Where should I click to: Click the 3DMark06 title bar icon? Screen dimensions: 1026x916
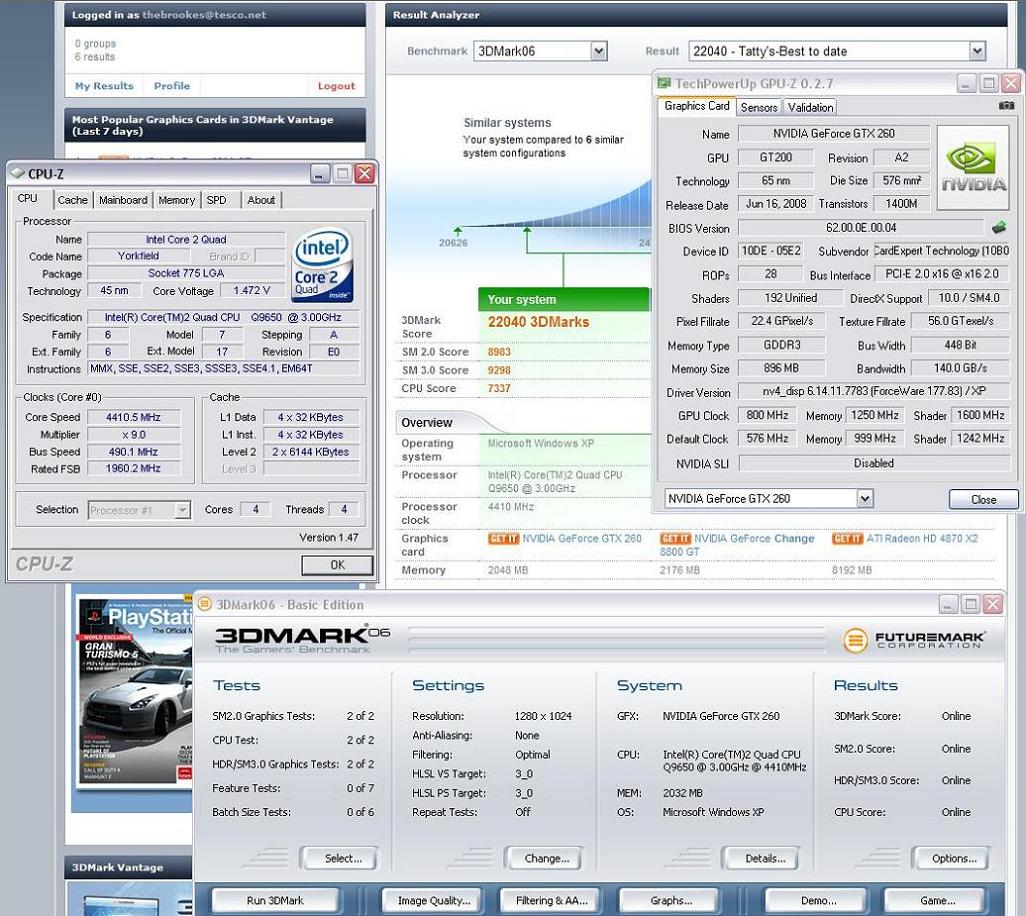pyautogui.click(x=204, y=604)
